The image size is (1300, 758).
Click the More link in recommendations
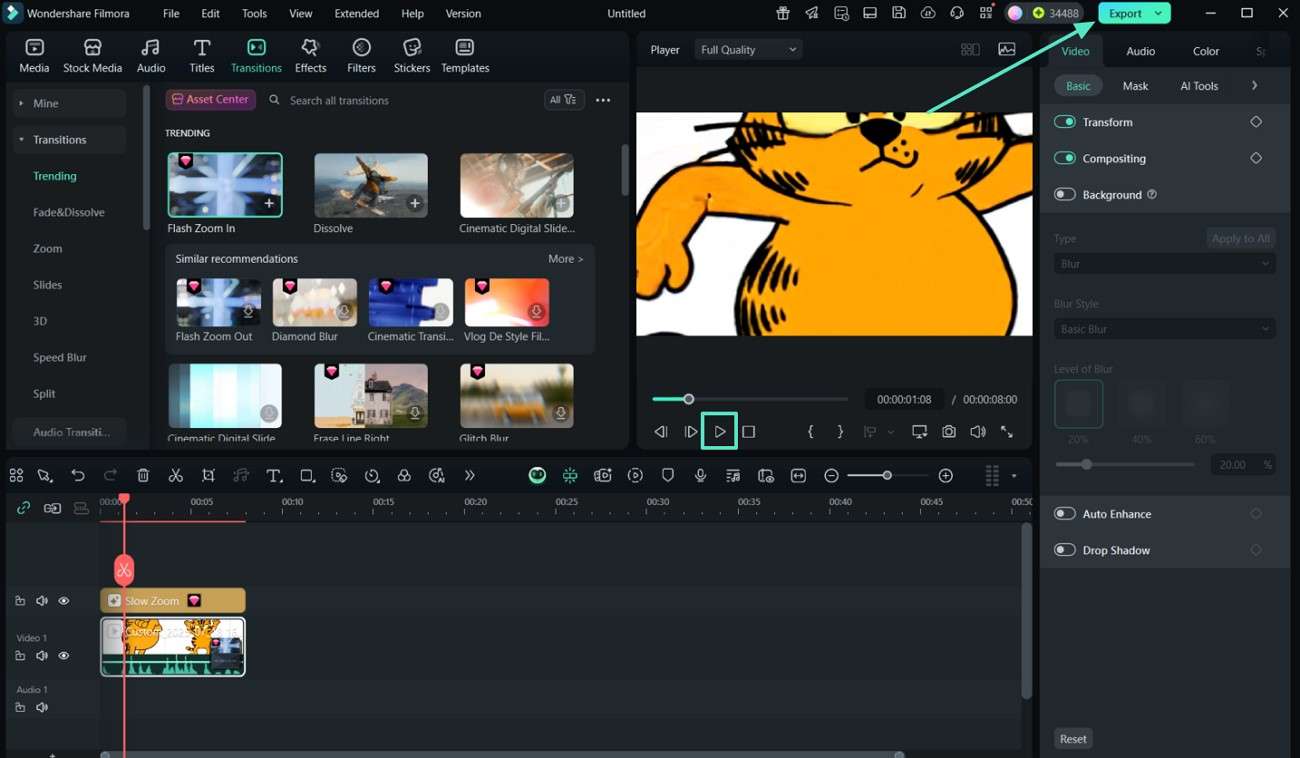[565, 259]
